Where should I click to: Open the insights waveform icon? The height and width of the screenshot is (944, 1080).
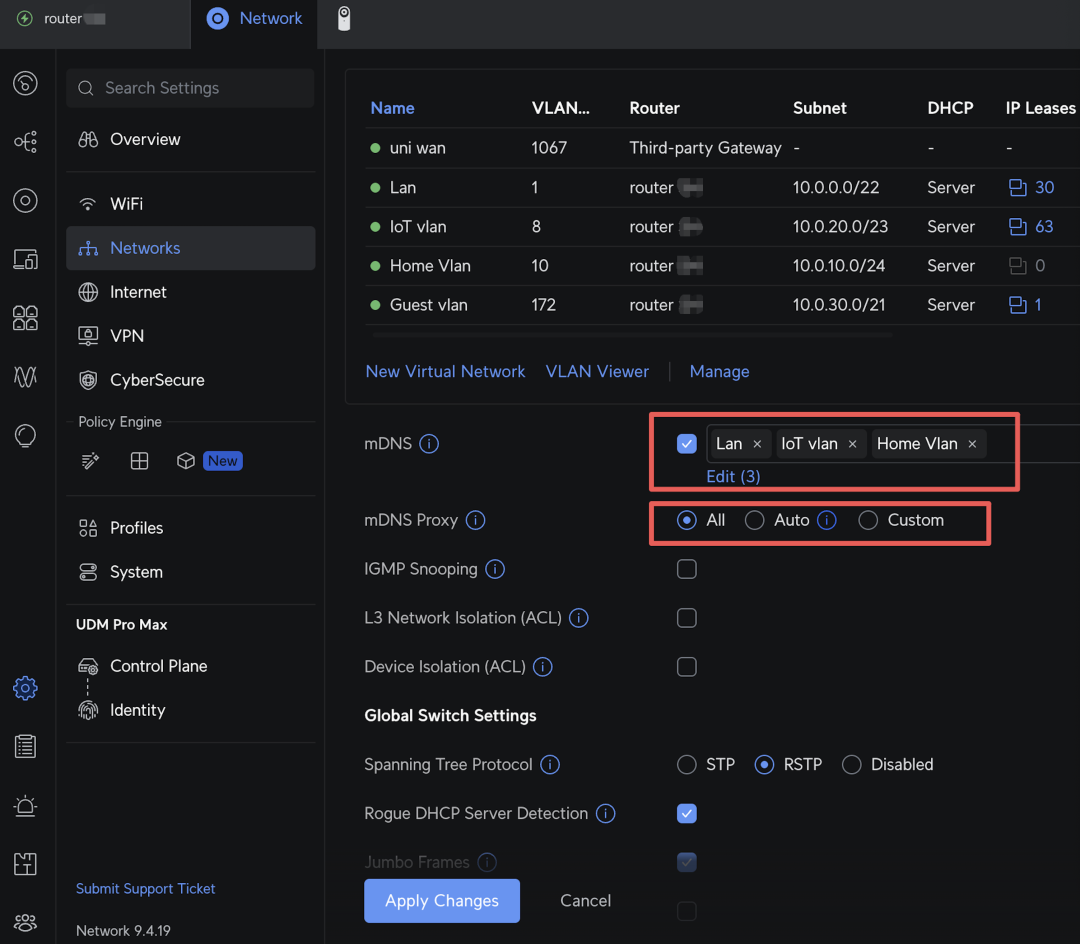[25, 377]
